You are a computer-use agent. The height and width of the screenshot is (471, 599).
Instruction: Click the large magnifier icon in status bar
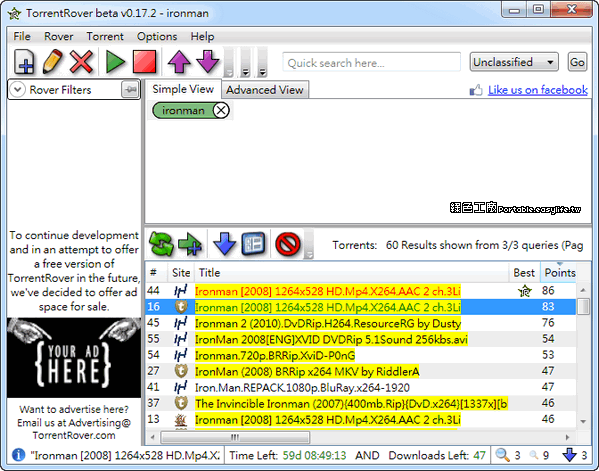click(x=502, y=455)
